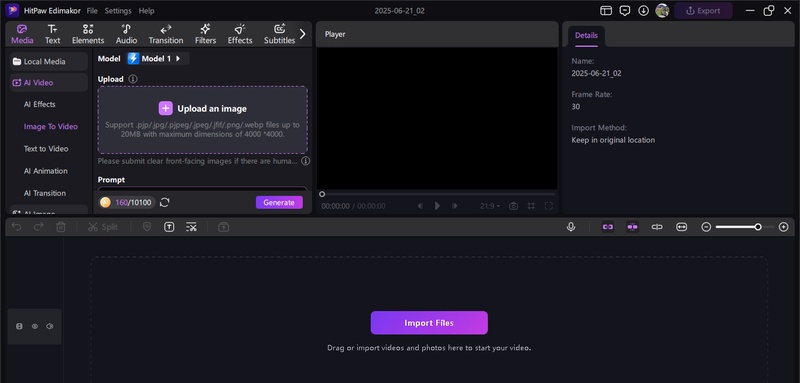This screenshot has height=383, width=800.
Task: Play the video preview
Action: point(437,206)
